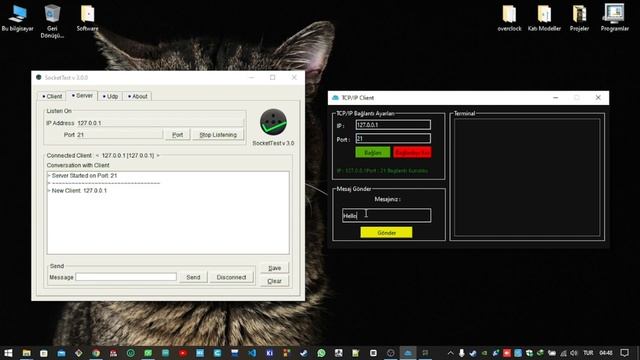Open the volume control in system tray
This screenshot has width=640, height=360.
tap(573, 353)
